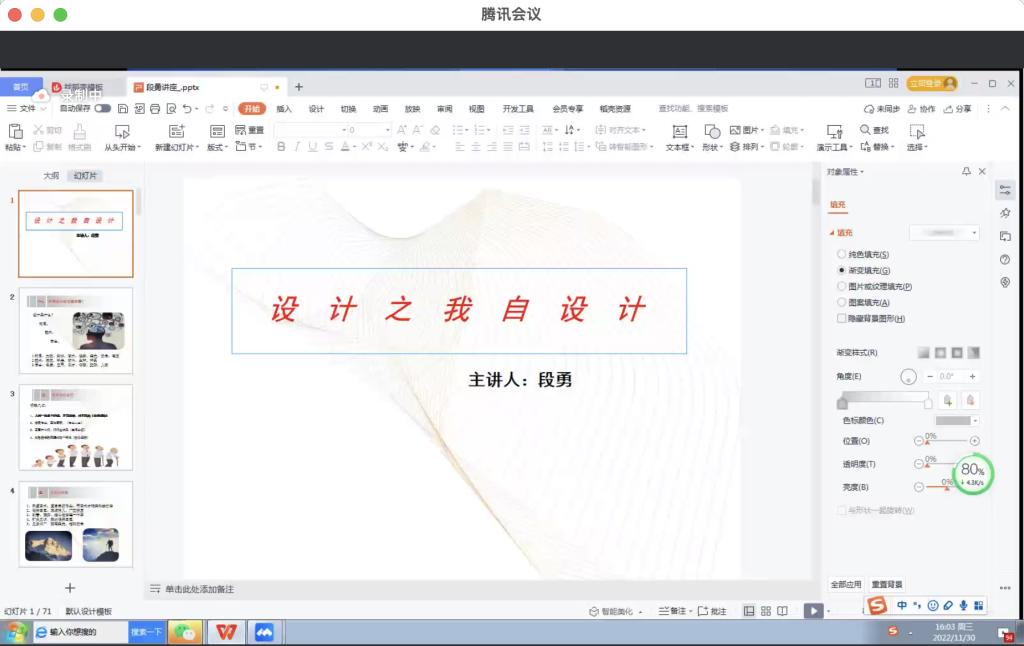The width and height of the screenshot is (1024, 646).
Task: Select slide 3 thumbnail in slide panel
Action: click(75, 427)
